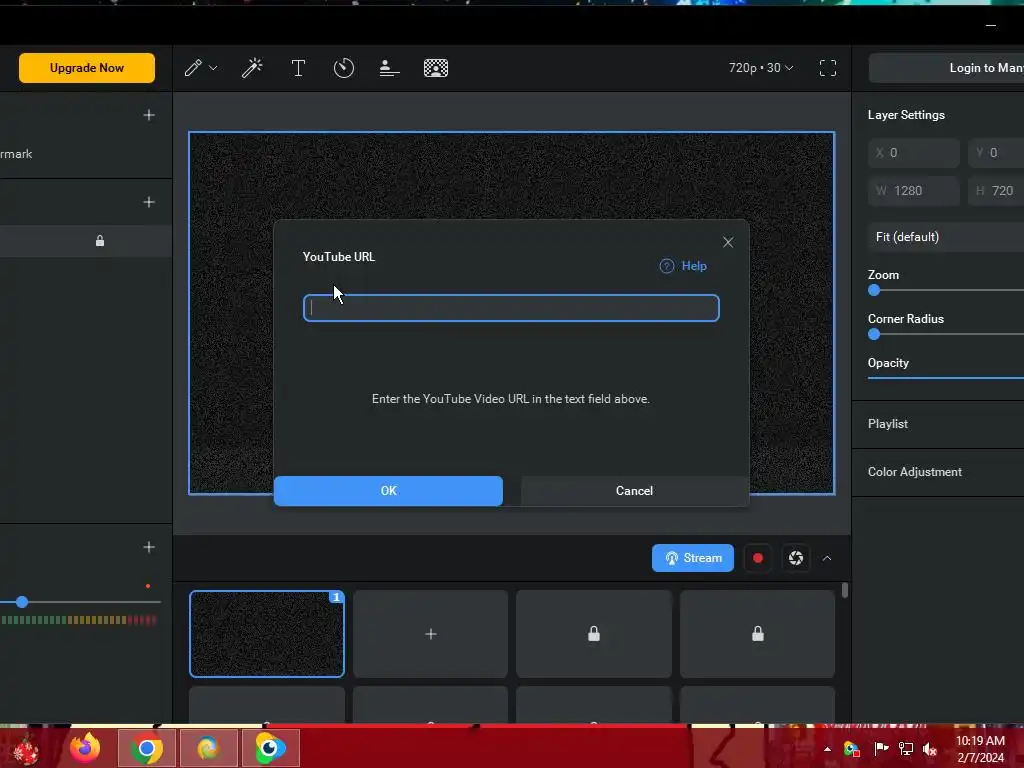This screenshot has height=768, width=1024.
Task: Open the lower third tool
Action: pyautogui.click(x=389, y=68)
